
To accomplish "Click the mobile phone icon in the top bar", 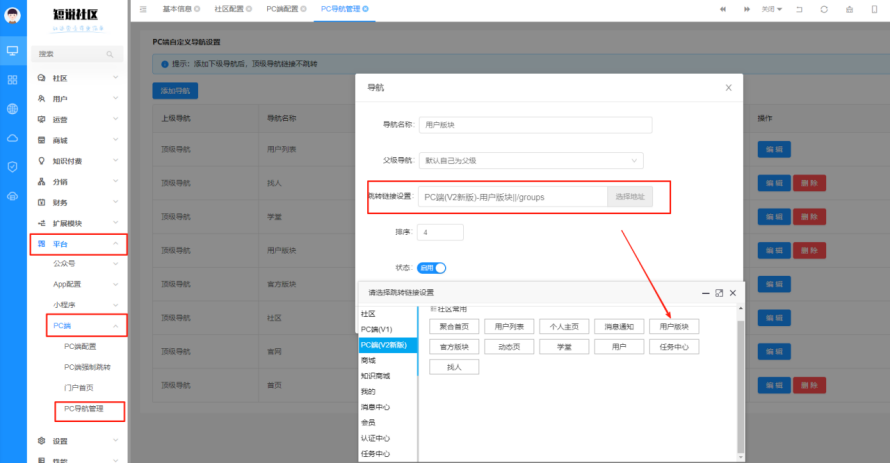I will [874, 9].
